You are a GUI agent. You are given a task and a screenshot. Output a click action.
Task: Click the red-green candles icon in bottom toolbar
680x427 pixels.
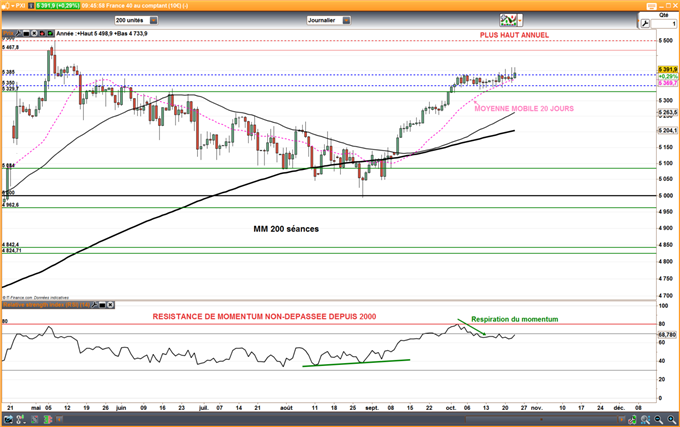[47, 419]
